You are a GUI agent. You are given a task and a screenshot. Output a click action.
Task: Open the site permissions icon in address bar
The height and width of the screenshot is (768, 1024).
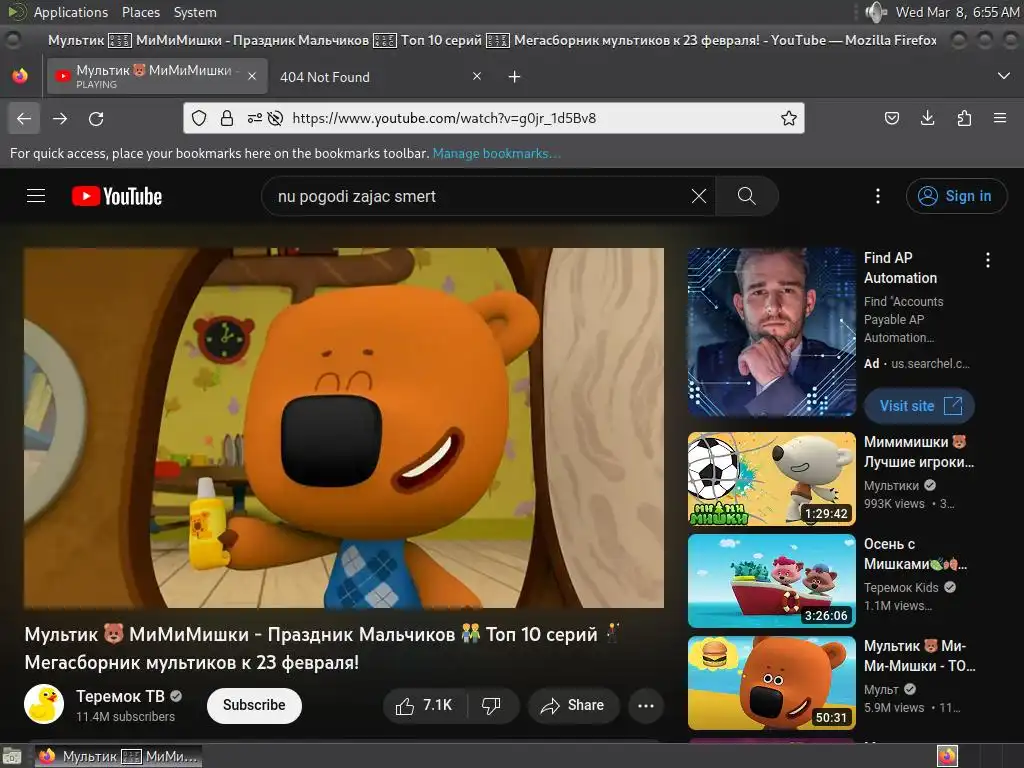coord(254,118)
